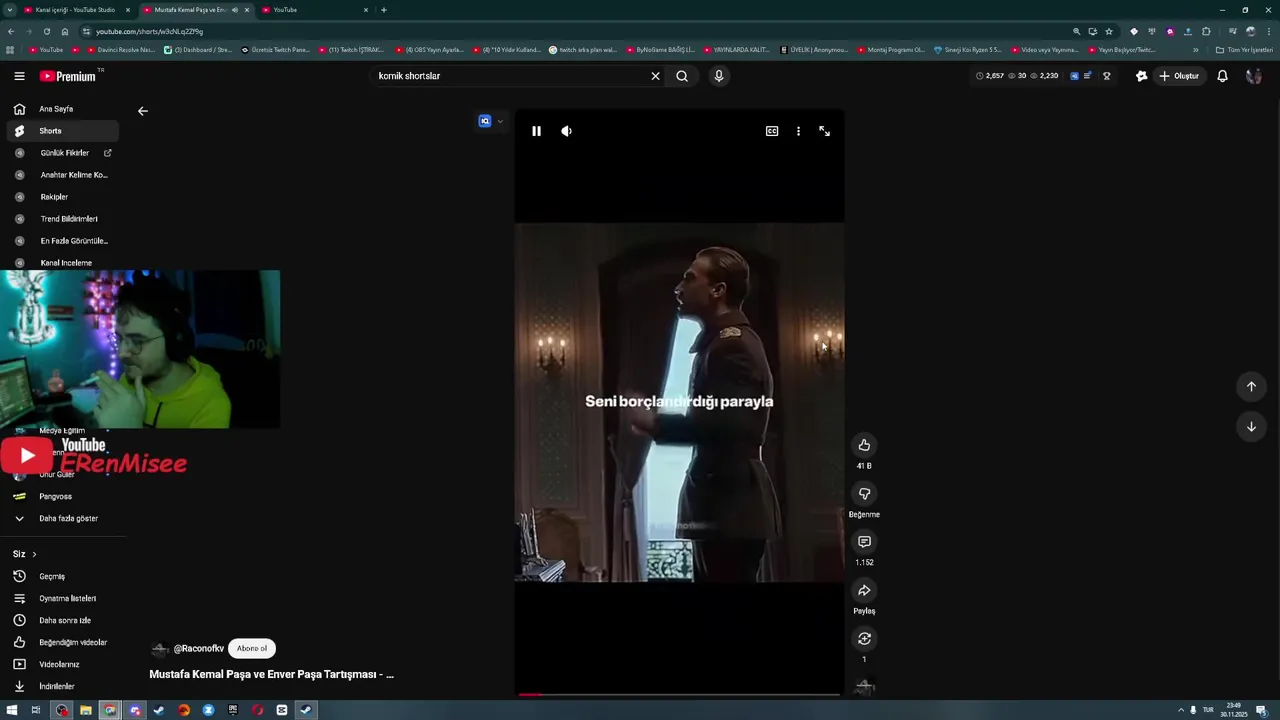Pause the playing Short video

[x=536, y=131]
